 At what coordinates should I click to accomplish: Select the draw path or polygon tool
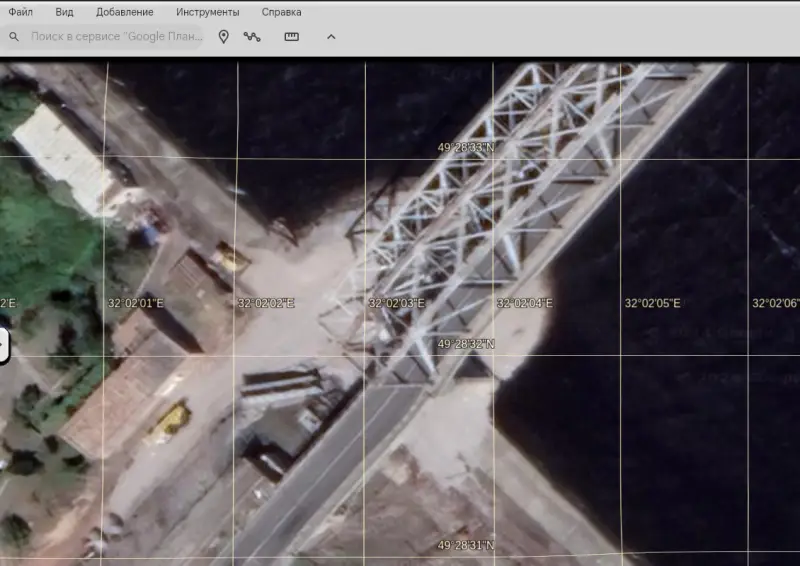point(252,37)
